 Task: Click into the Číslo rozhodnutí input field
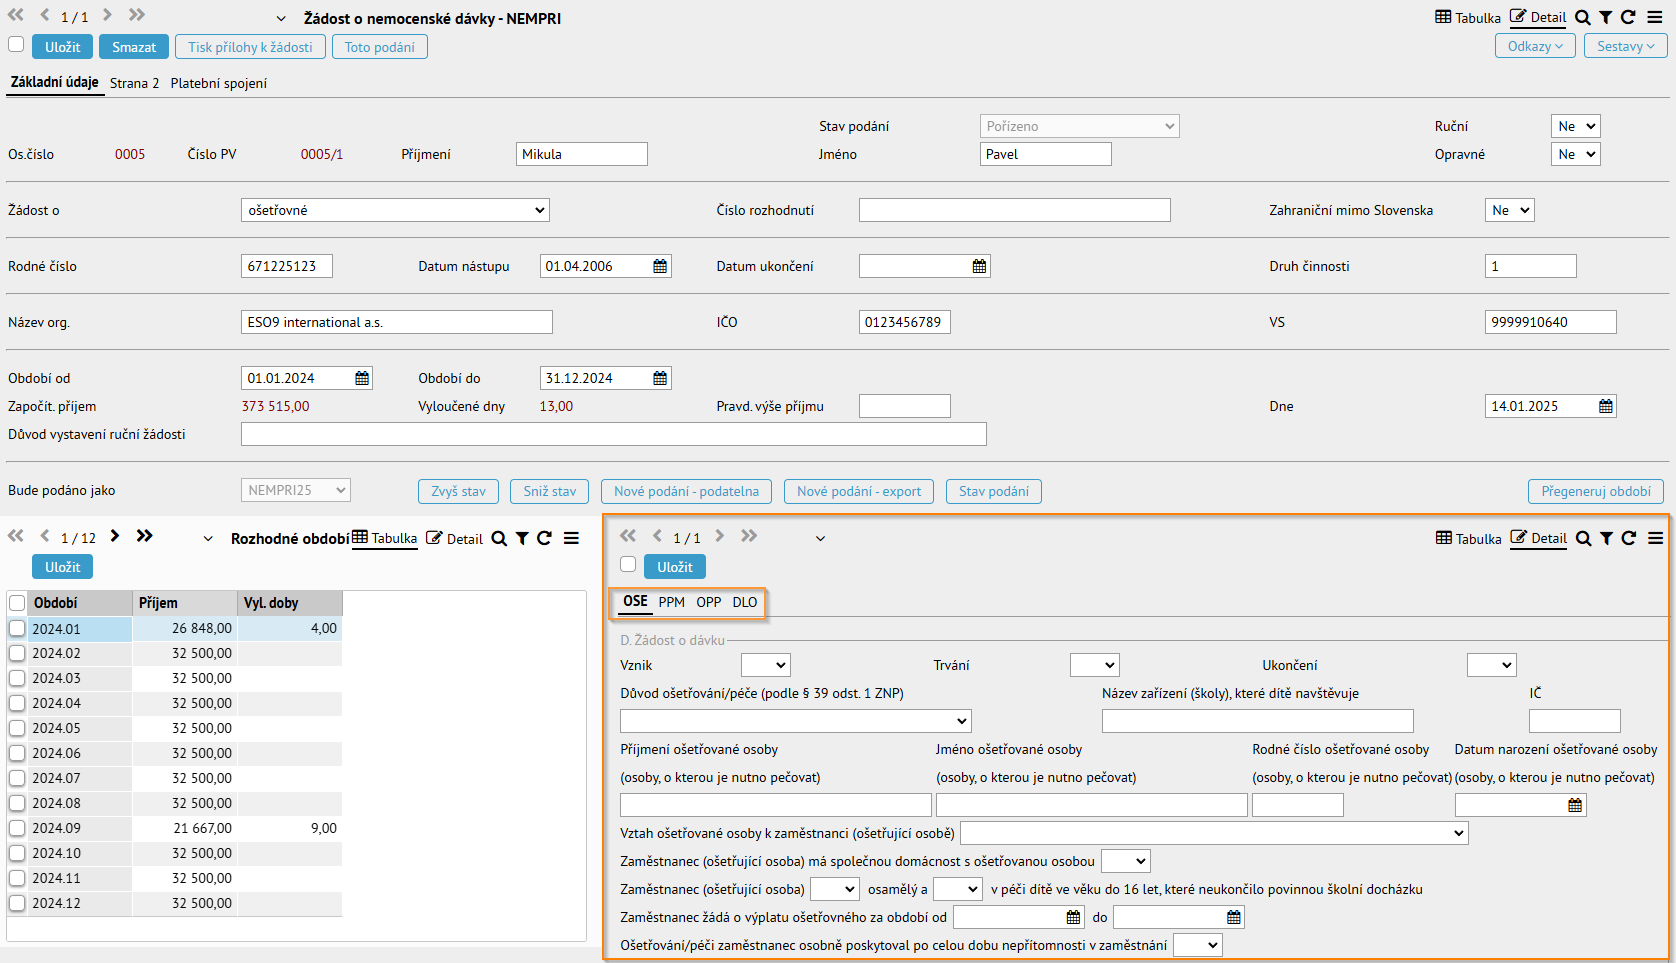[1015, 210]
